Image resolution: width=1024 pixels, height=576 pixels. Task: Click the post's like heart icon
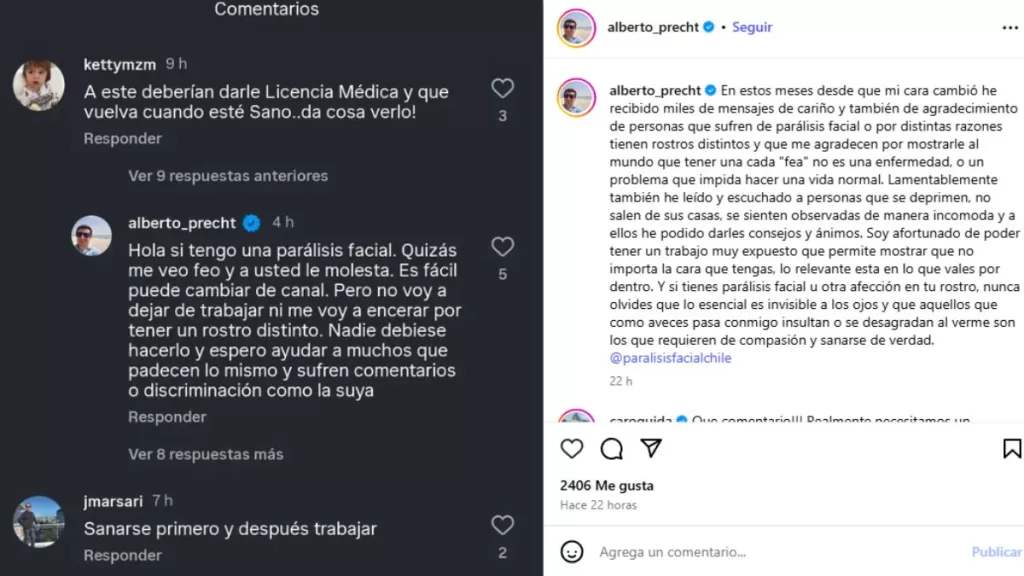572,448
